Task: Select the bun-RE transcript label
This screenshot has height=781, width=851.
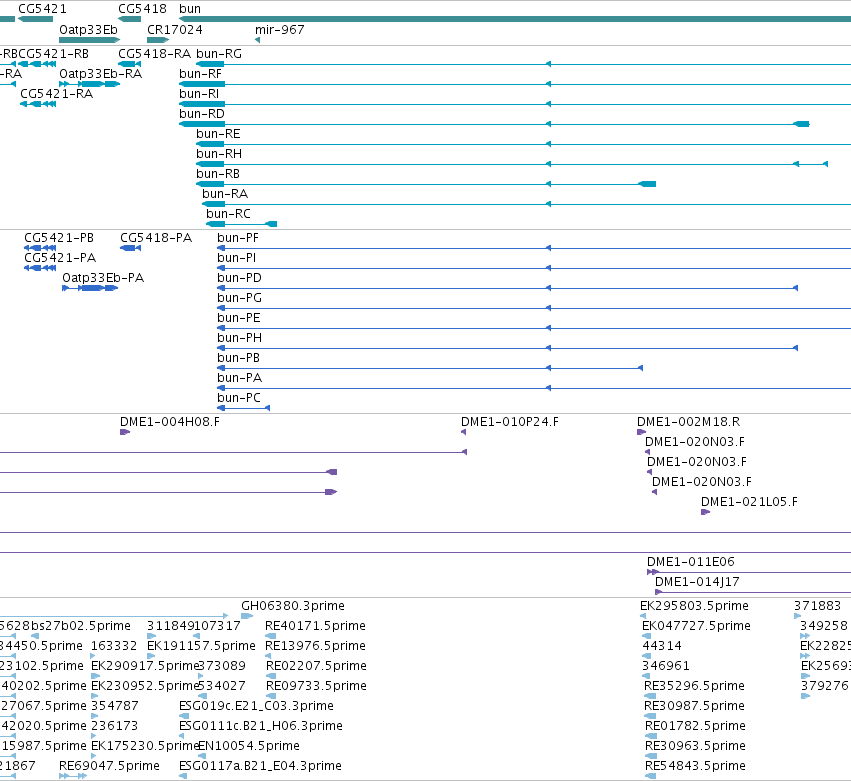Action: point(218,134)
